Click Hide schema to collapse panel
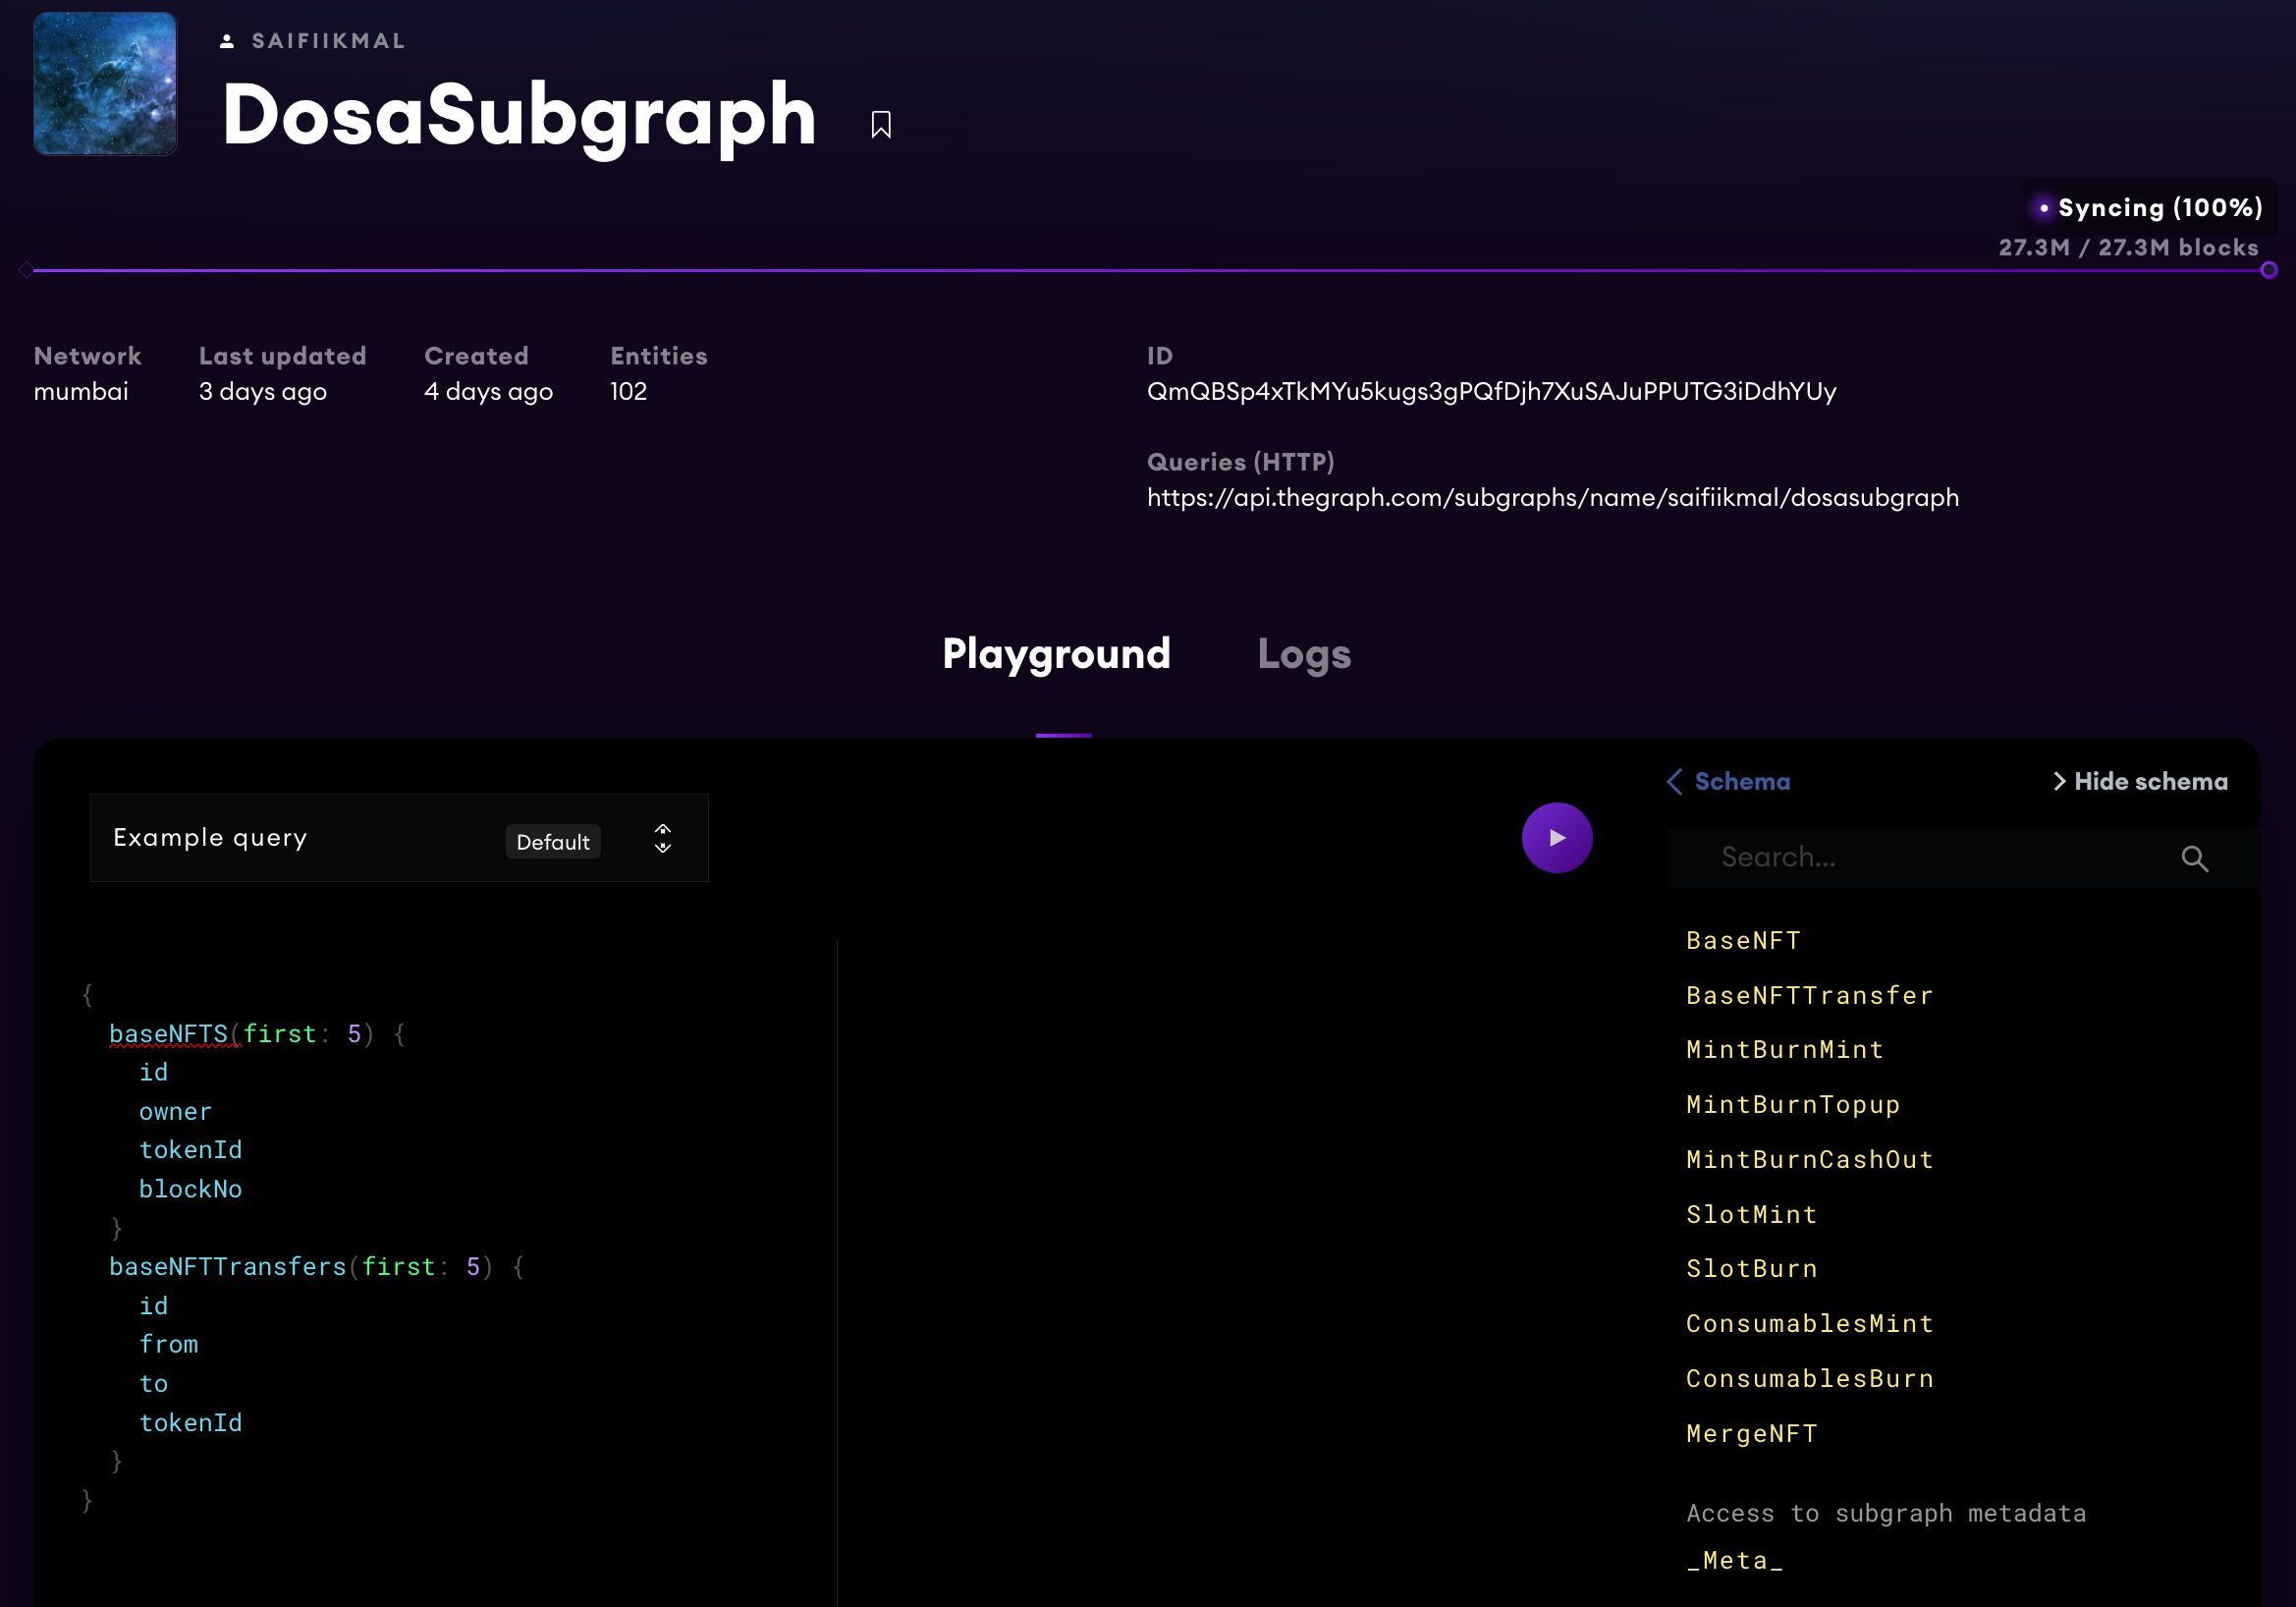 pyautogui.click(x=2136, y=780)
